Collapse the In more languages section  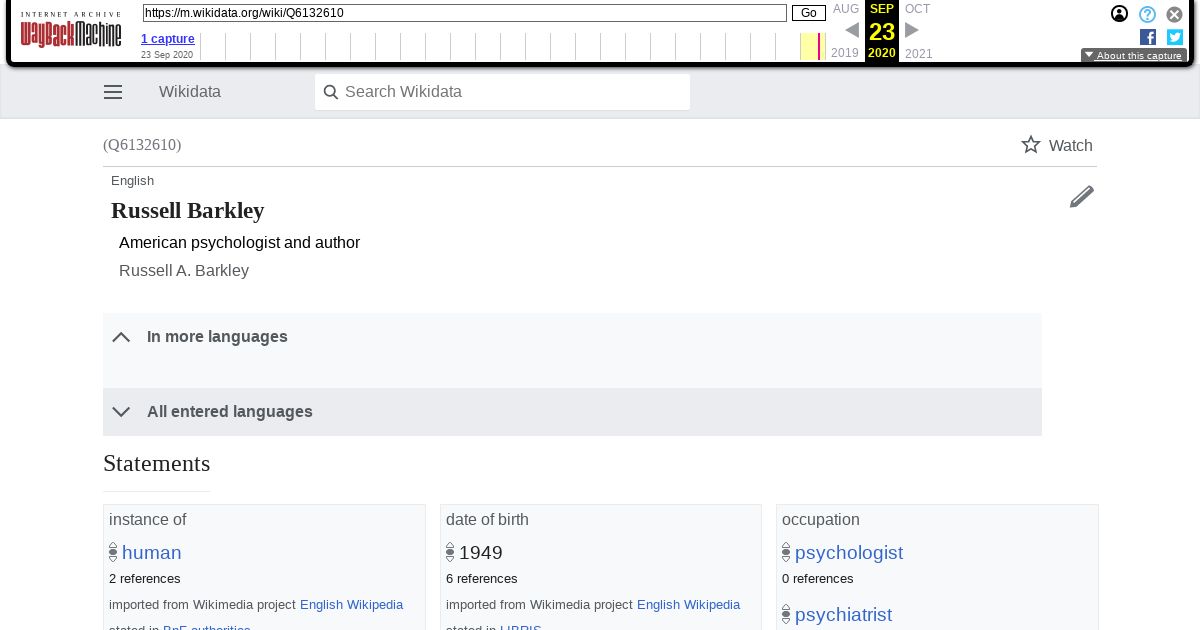572,337
